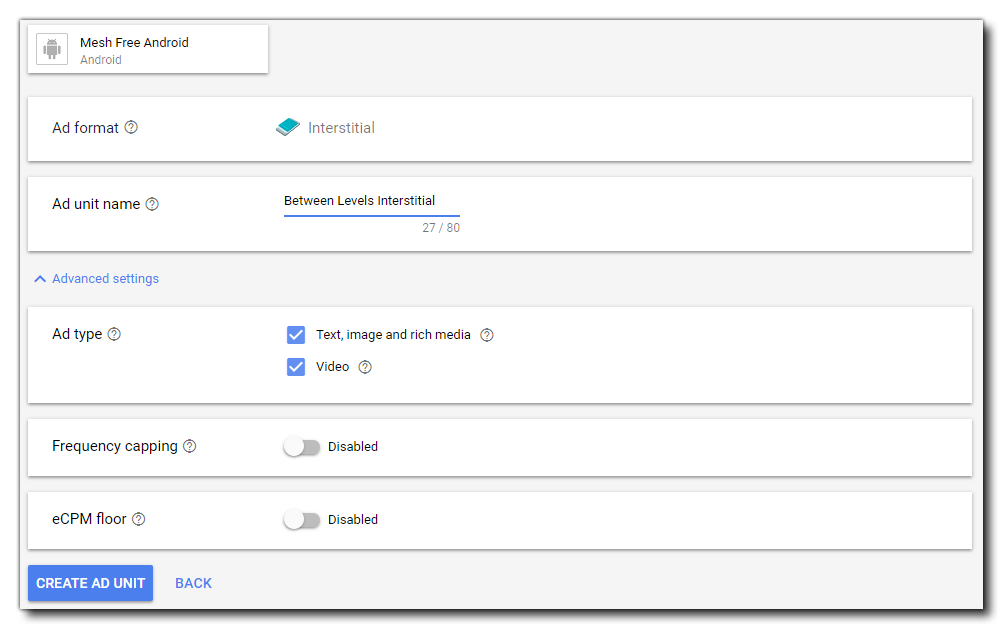
Task: Click the Android robot app icon
Action: (52, 49)
